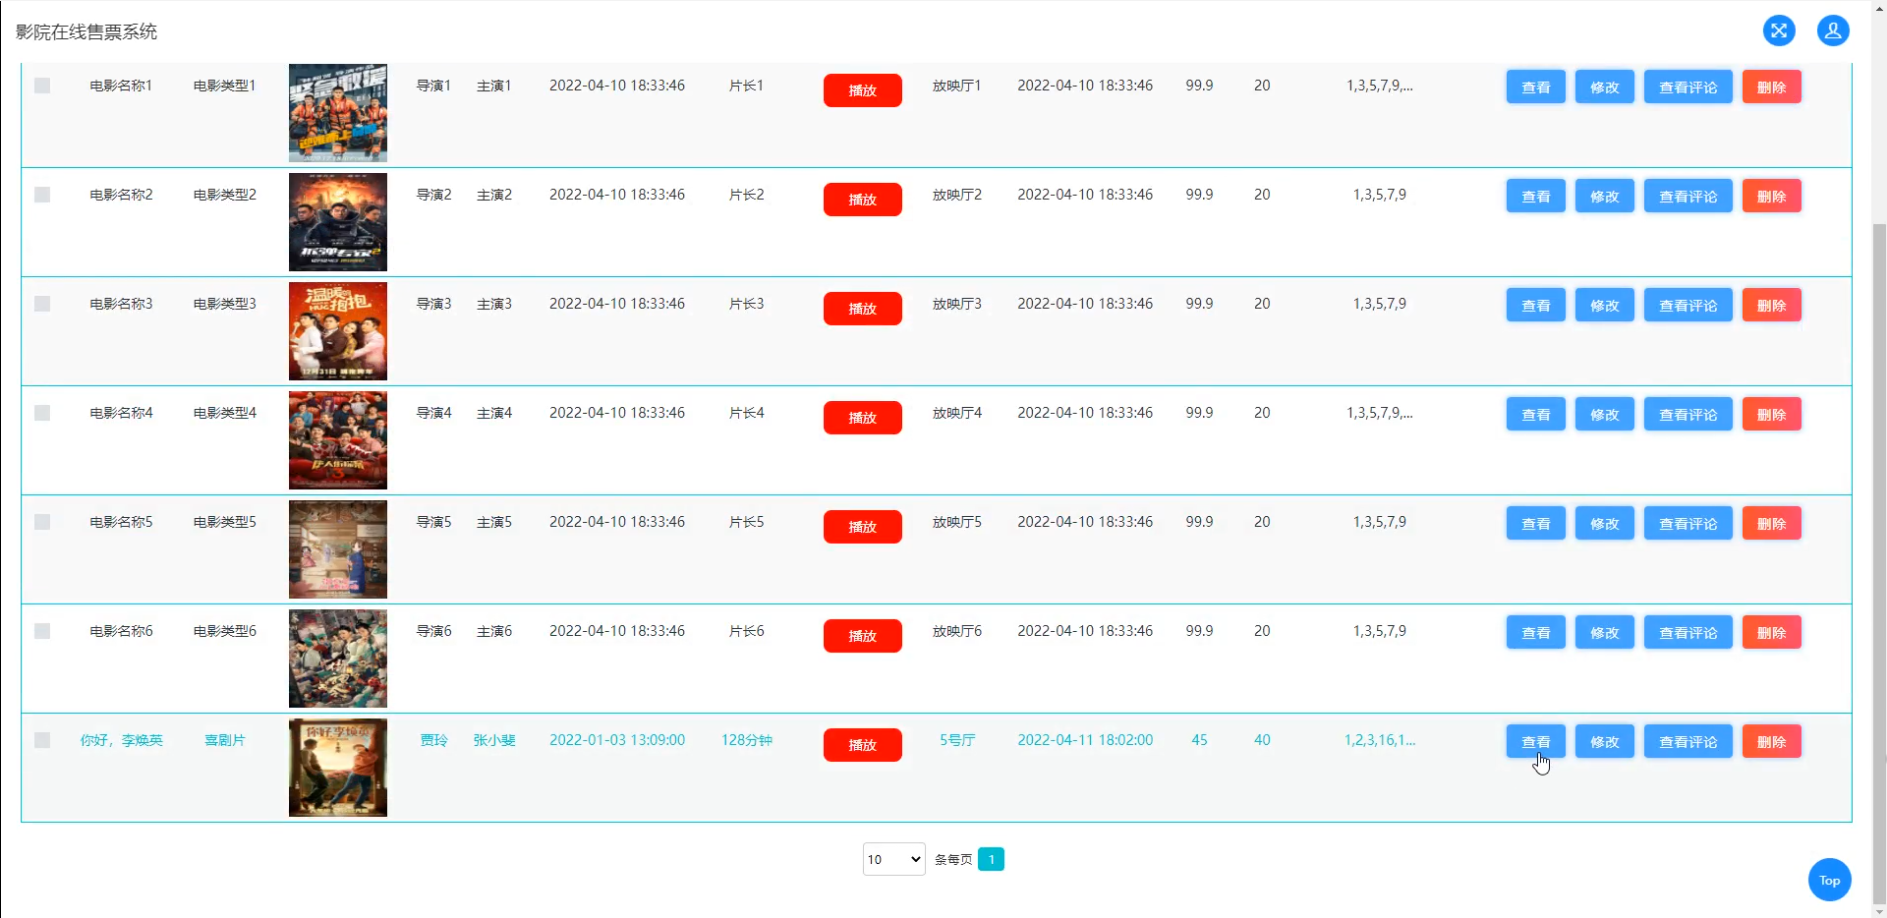1887x918 pixels.
Task: Open 修改 for 电影名称6
Action: [x=1604, y=632]
